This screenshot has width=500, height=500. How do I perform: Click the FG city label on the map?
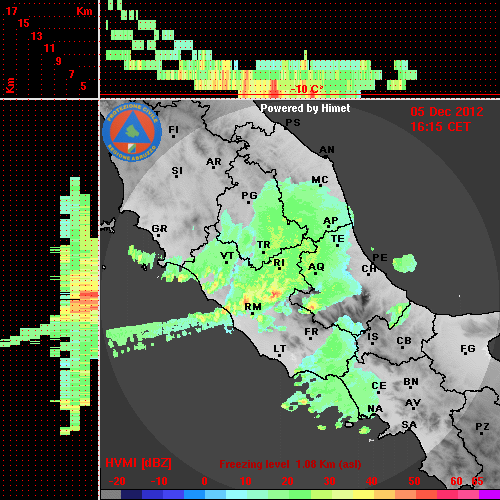pos(468,349)
